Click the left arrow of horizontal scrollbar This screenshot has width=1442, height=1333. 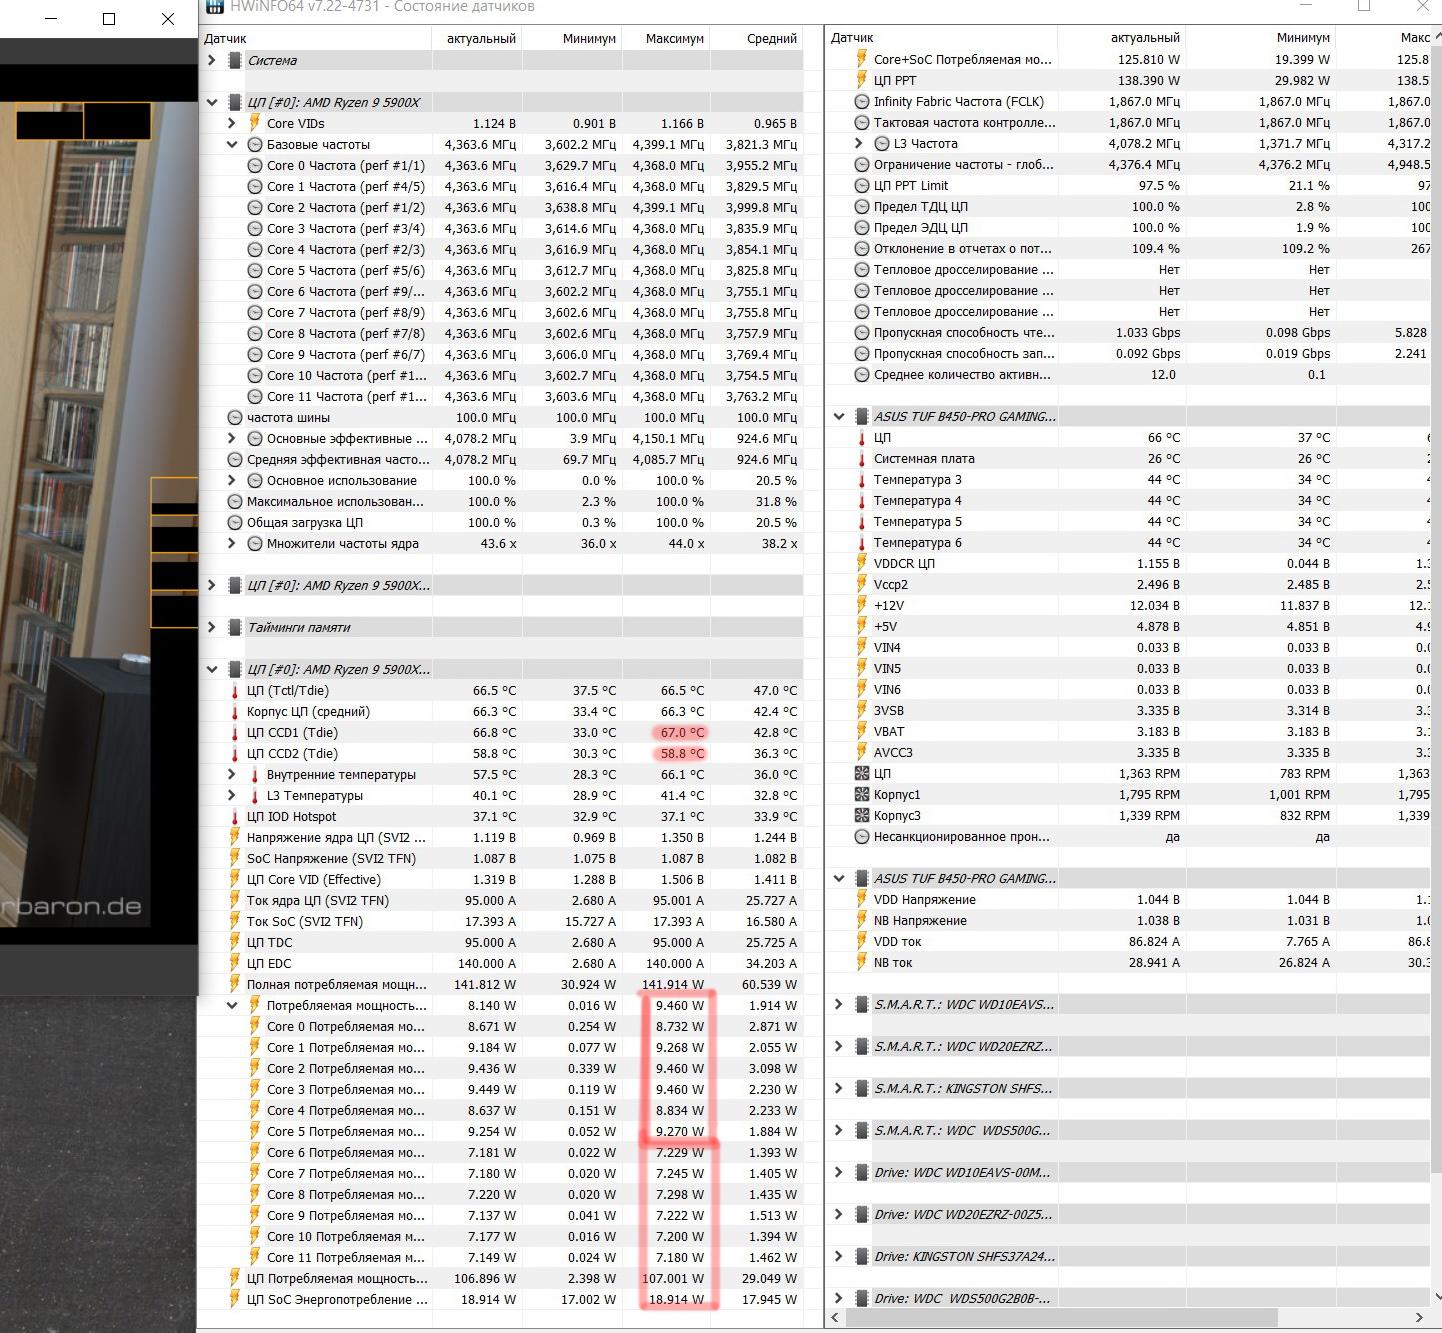837,1317
